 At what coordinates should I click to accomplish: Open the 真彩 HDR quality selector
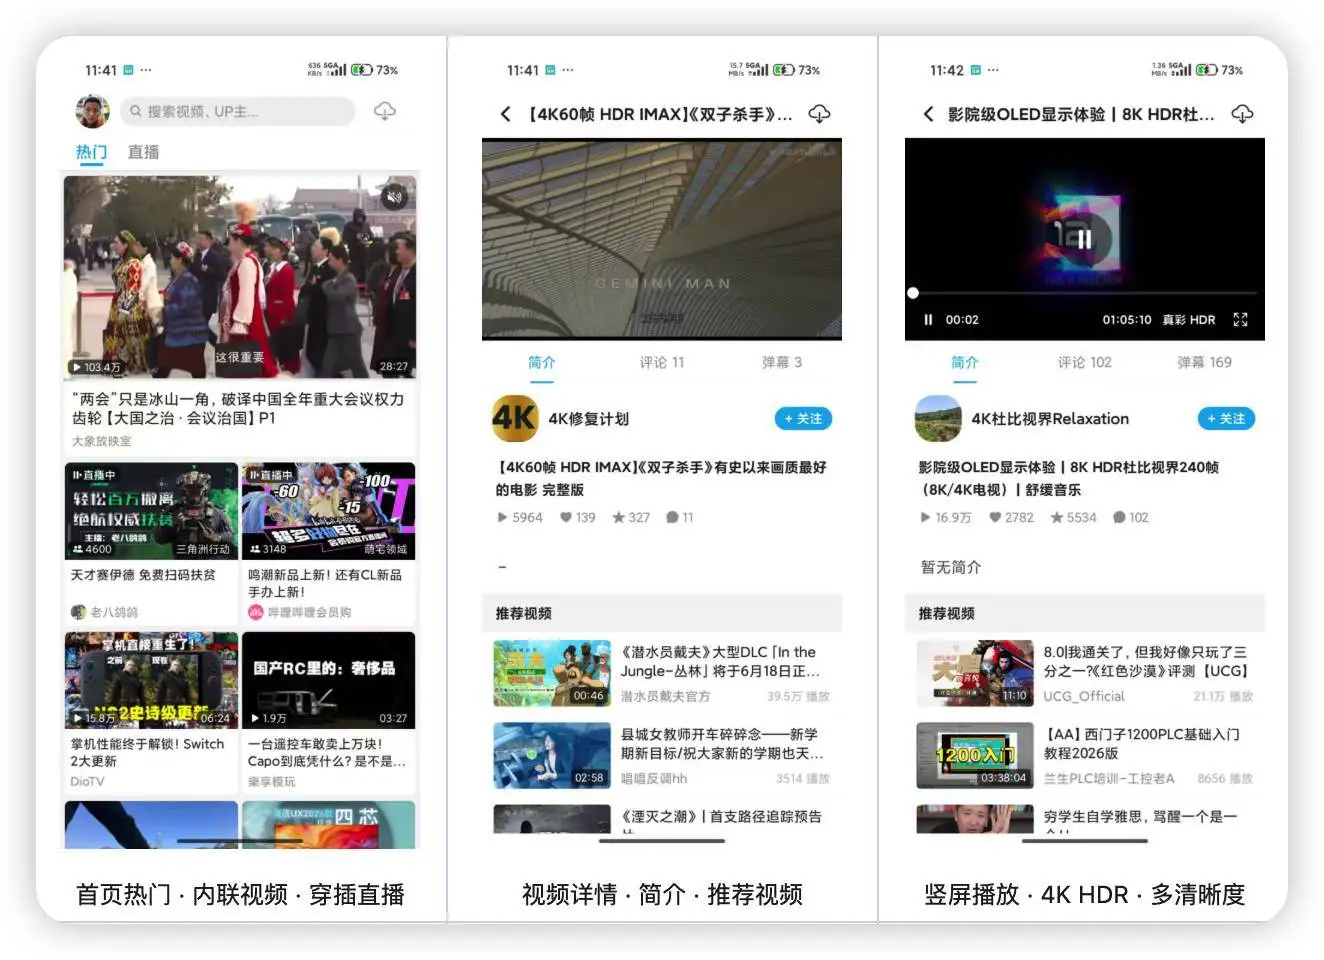(1188, 320)
